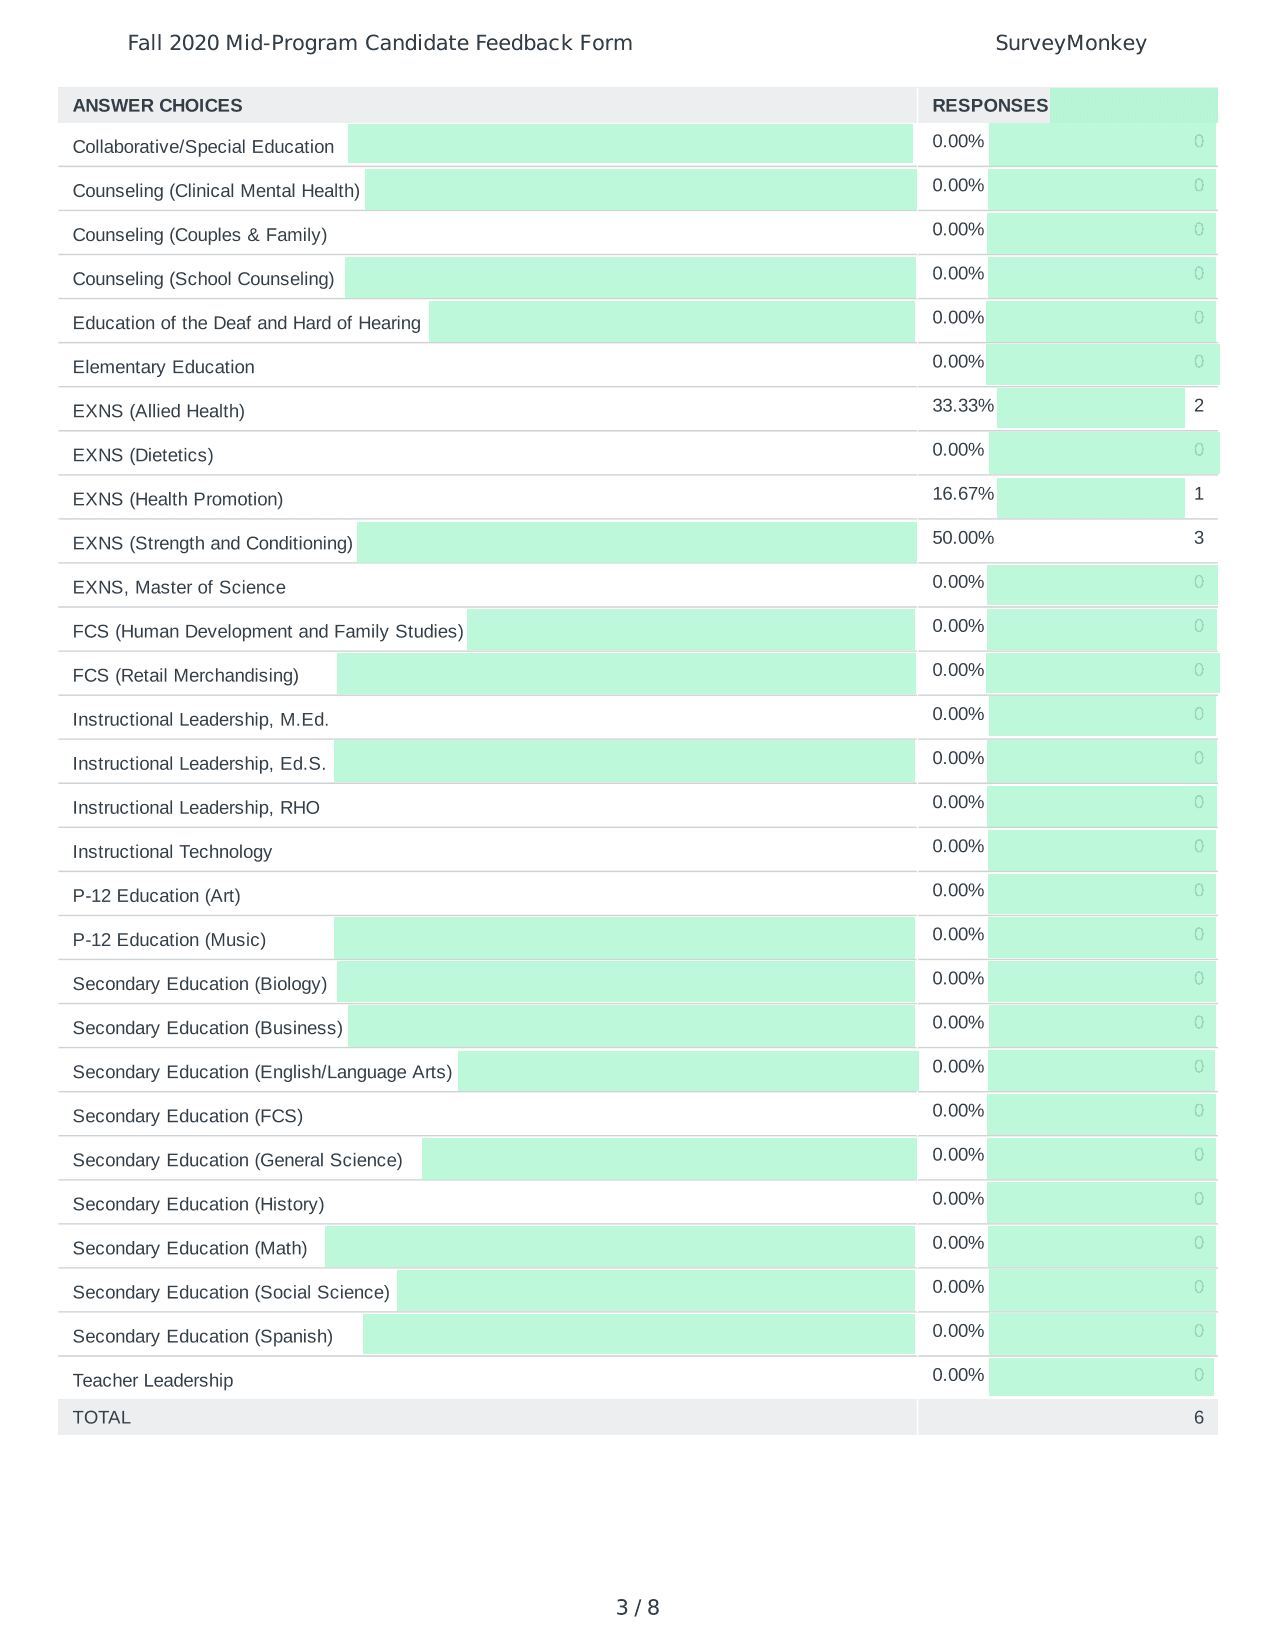Select the Collaborative/Special Education row label
This screenshot has width=1275, height=1649.
click(203, 147)
